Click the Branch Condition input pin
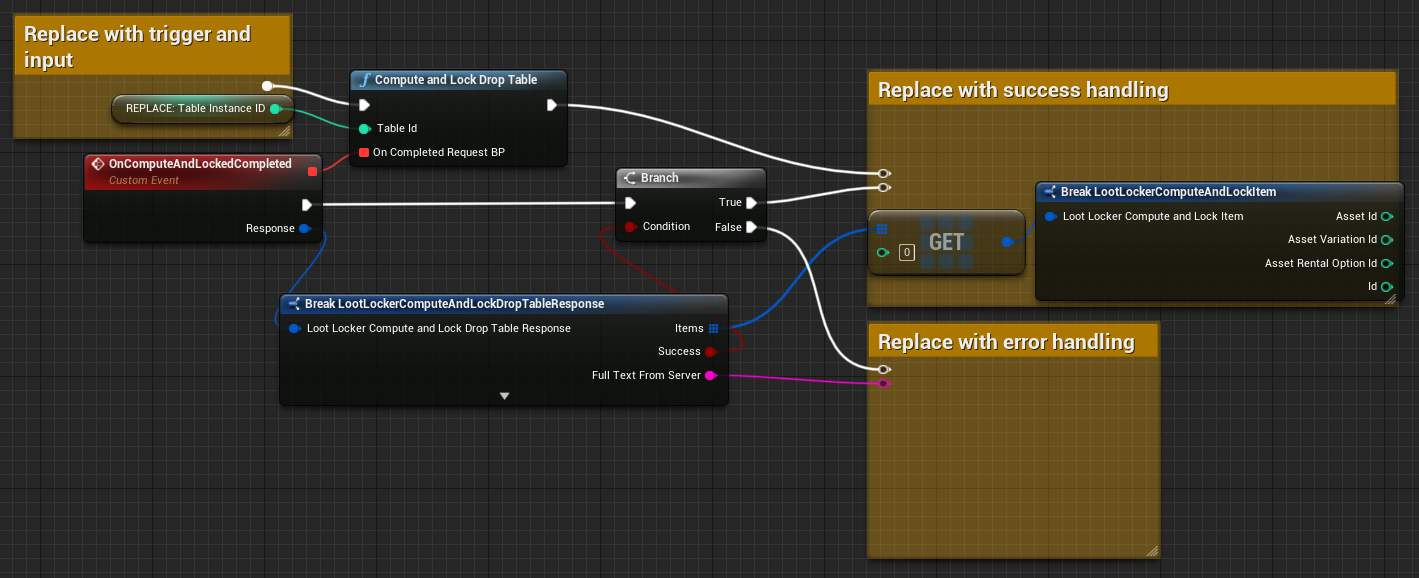Viewport: 1419px width, 578px height. coord(630,227)
